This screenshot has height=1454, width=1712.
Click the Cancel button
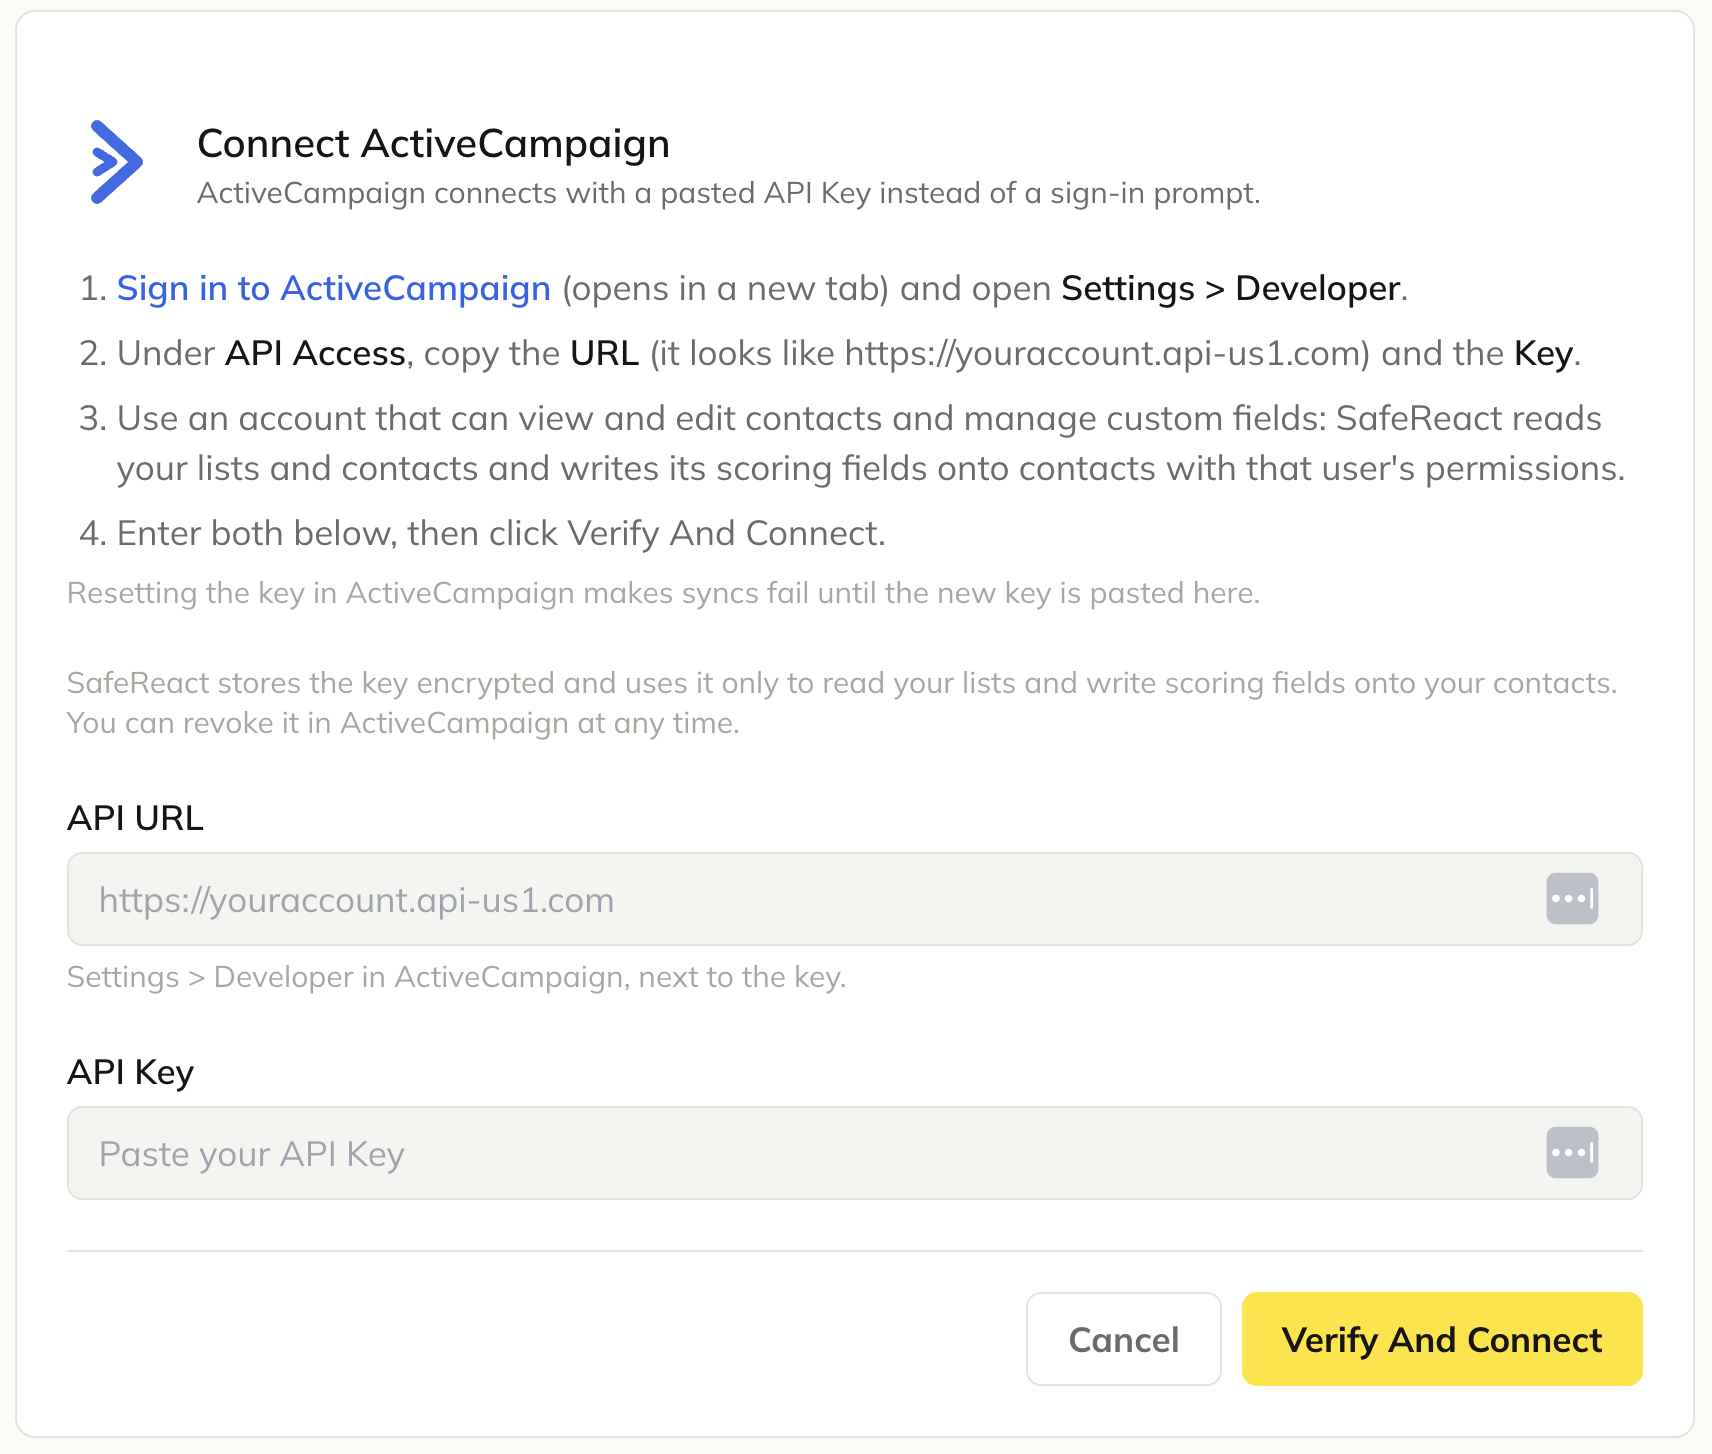(x=1124, y=1339)
